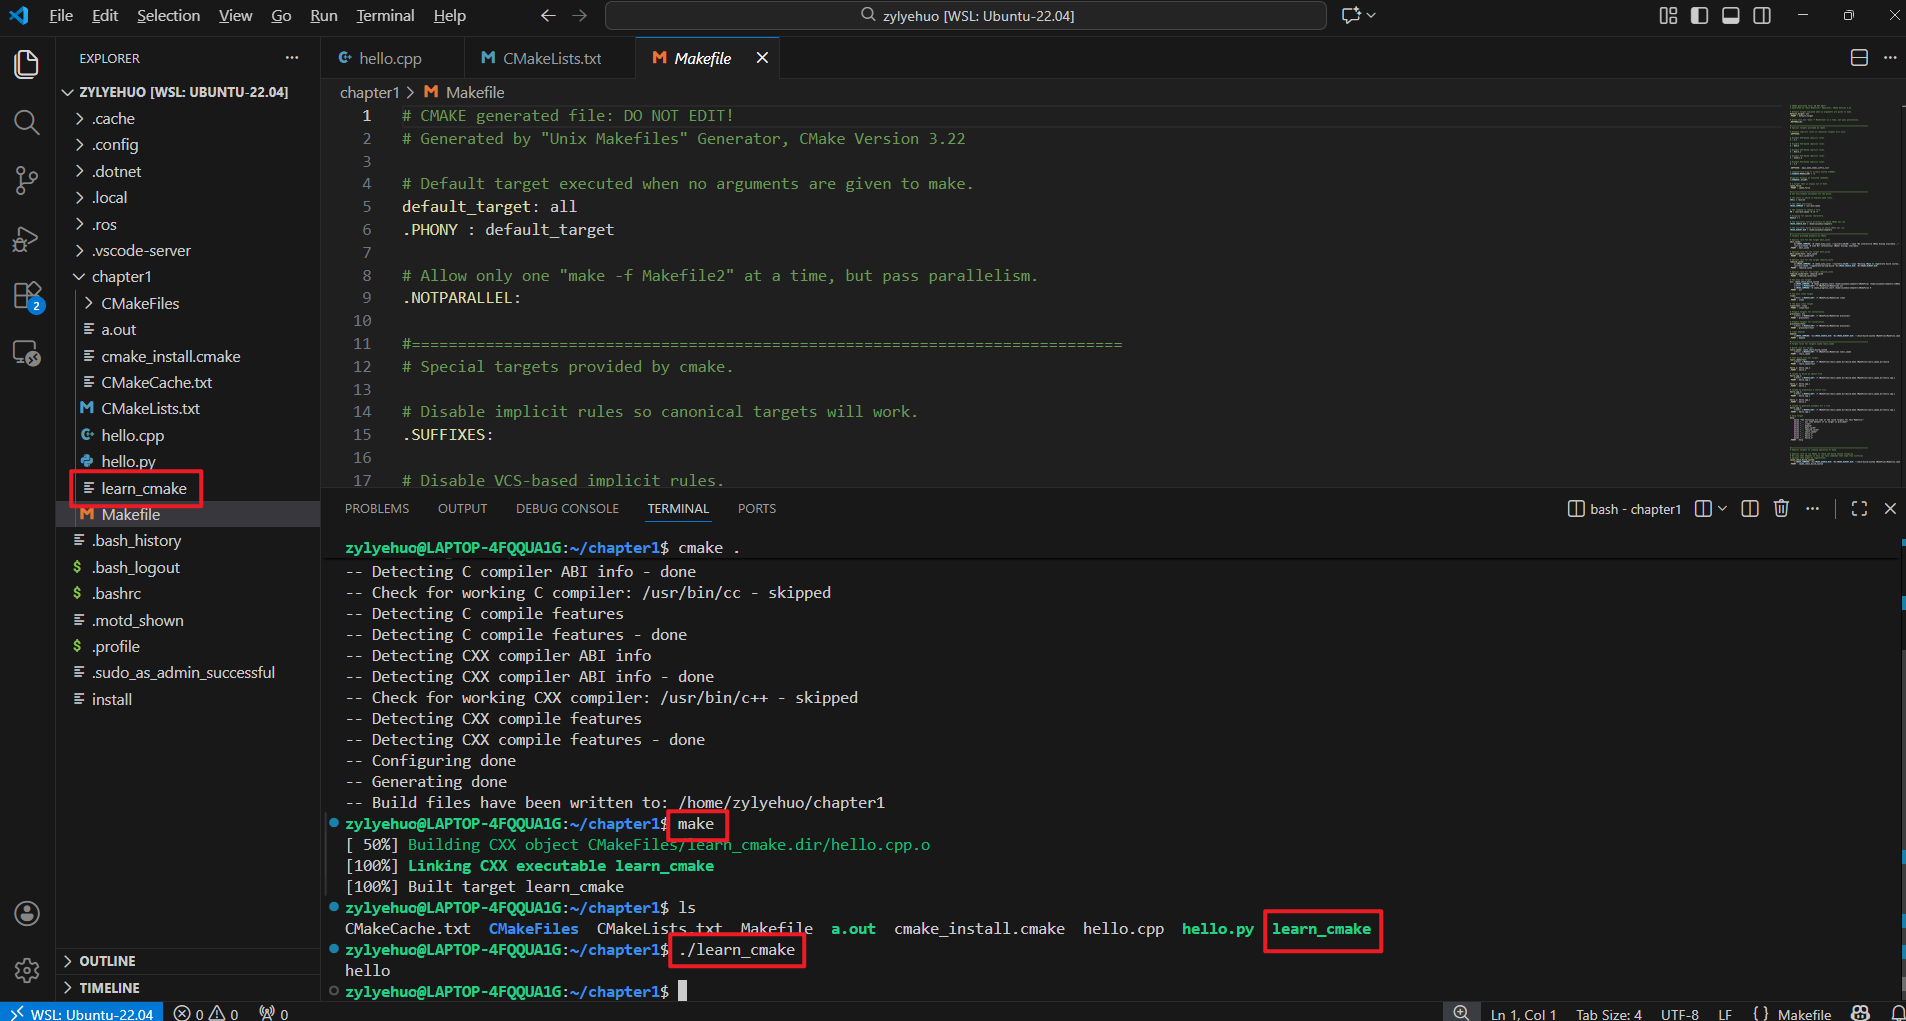
Task: Click the Split Editor Right icon
Action: tap(1859, 58)
